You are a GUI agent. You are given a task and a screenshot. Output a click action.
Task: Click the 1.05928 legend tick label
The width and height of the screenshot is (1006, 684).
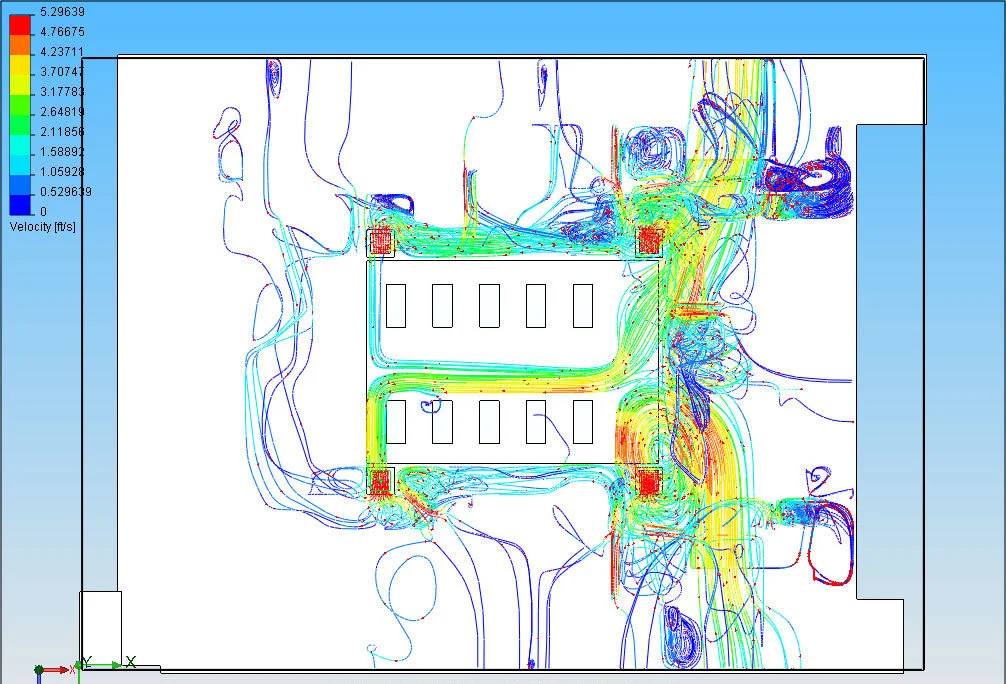pyautogui.click(x=62, y=171)
